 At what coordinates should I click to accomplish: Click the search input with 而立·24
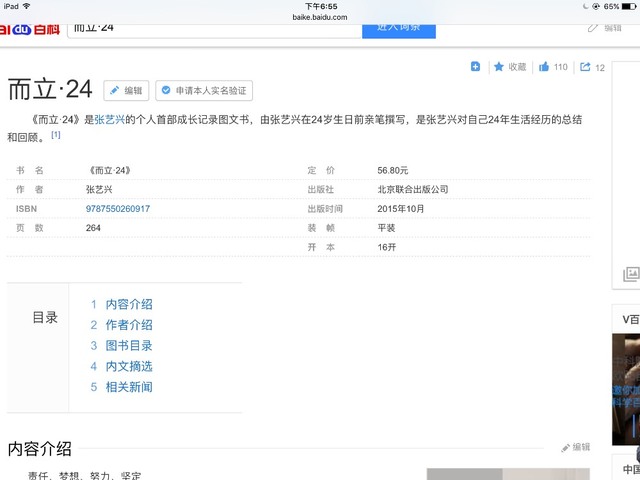pos(215,31)
